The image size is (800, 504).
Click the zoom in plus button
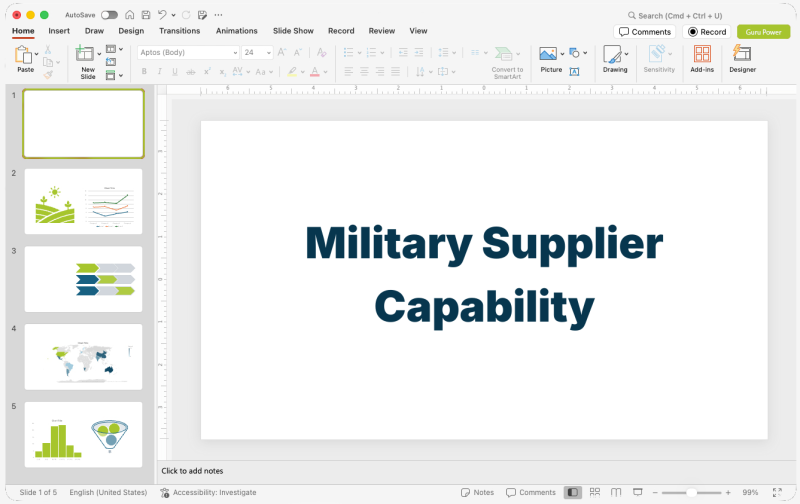tap(728, 492)
